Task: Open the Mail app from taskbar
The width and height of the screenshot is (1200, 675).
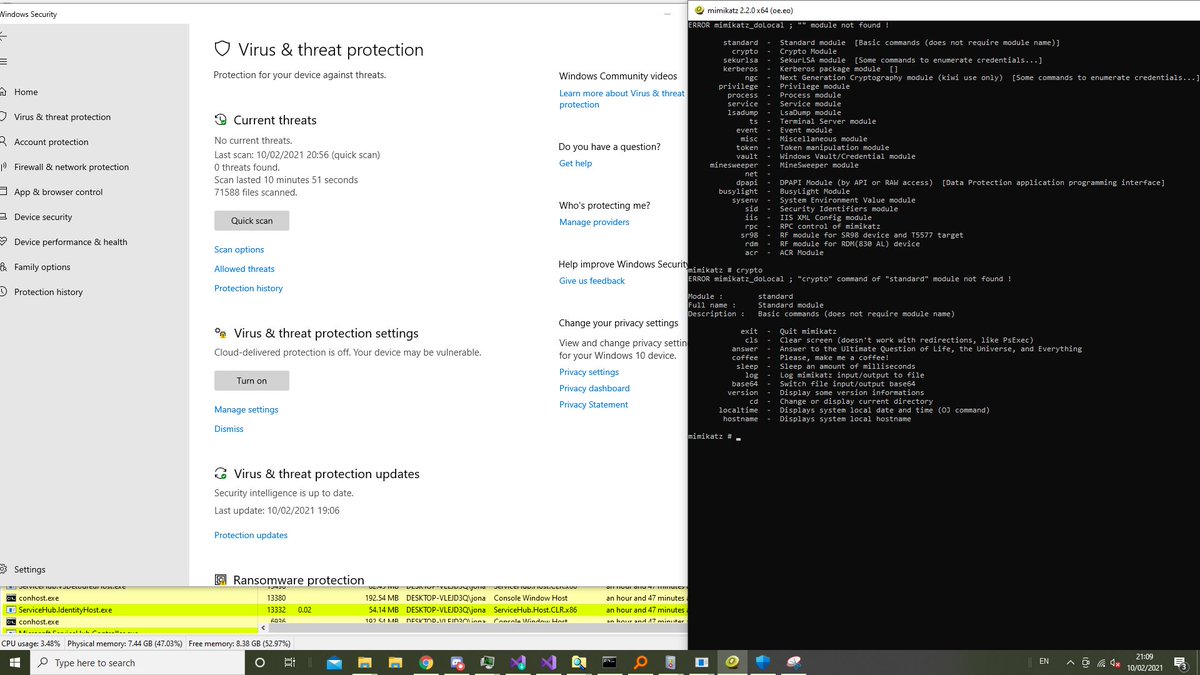Action: pyautogui.click(x=335, y=663)
